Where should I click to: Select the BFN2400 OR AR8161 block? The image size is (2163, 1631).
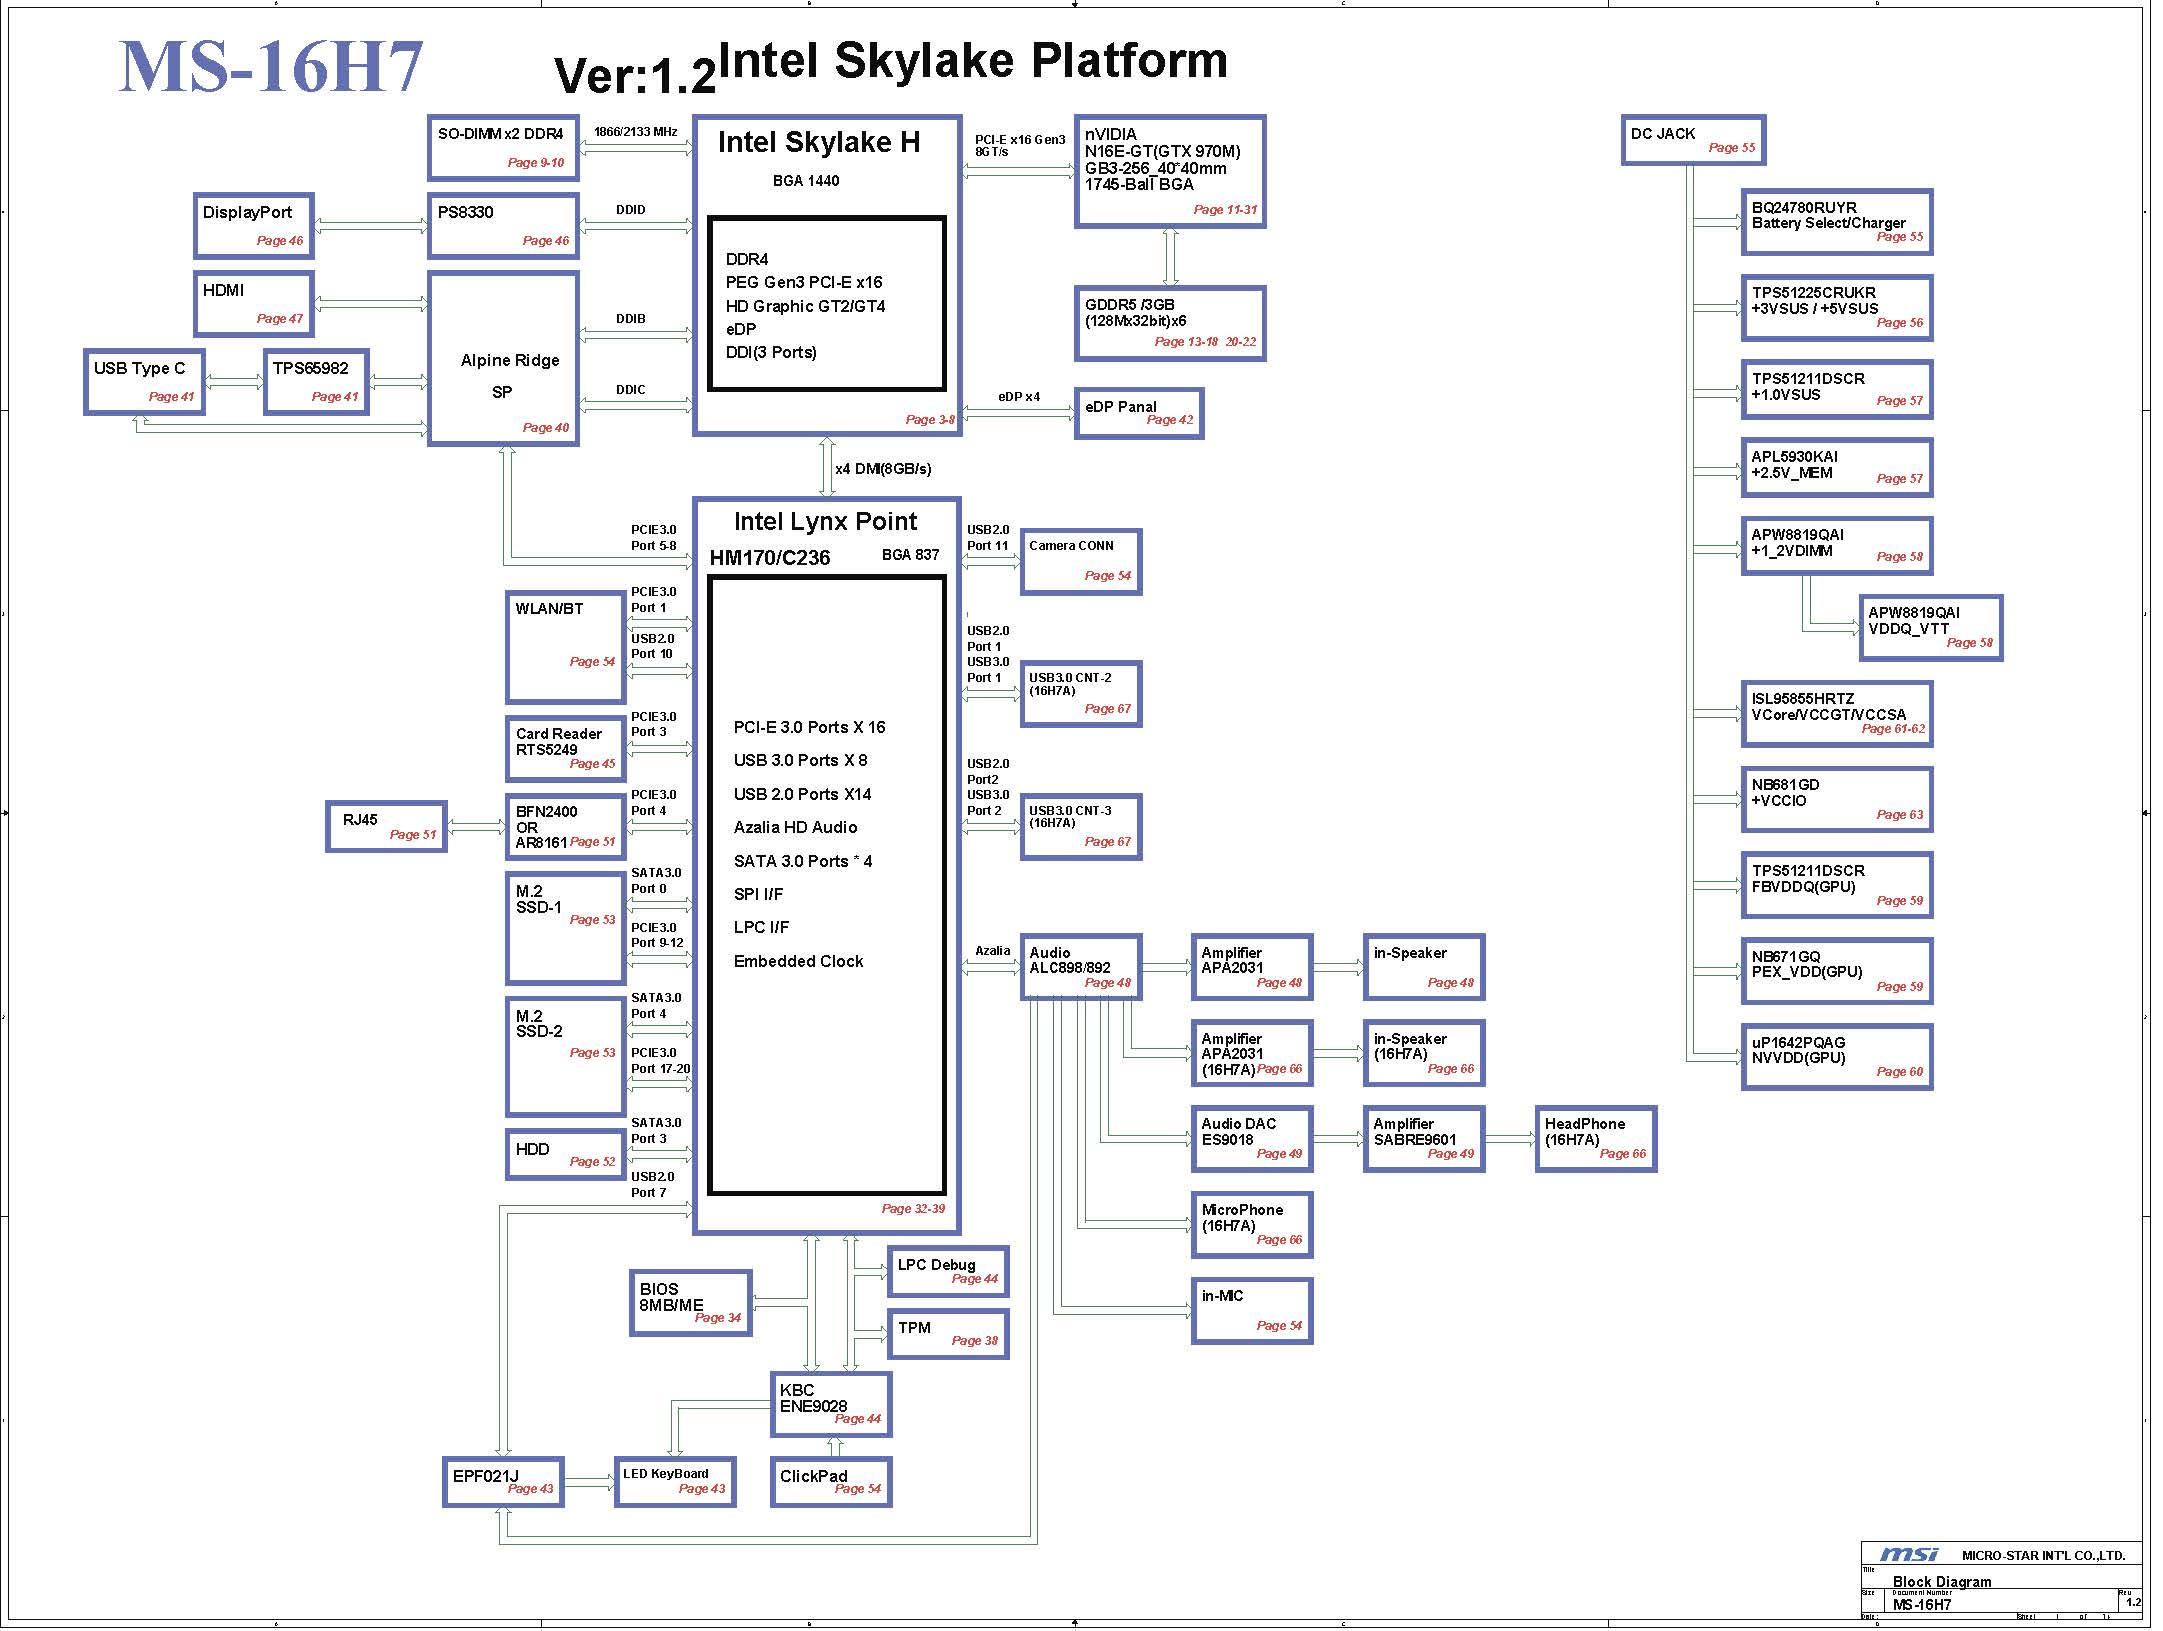(x=566, y=827)
